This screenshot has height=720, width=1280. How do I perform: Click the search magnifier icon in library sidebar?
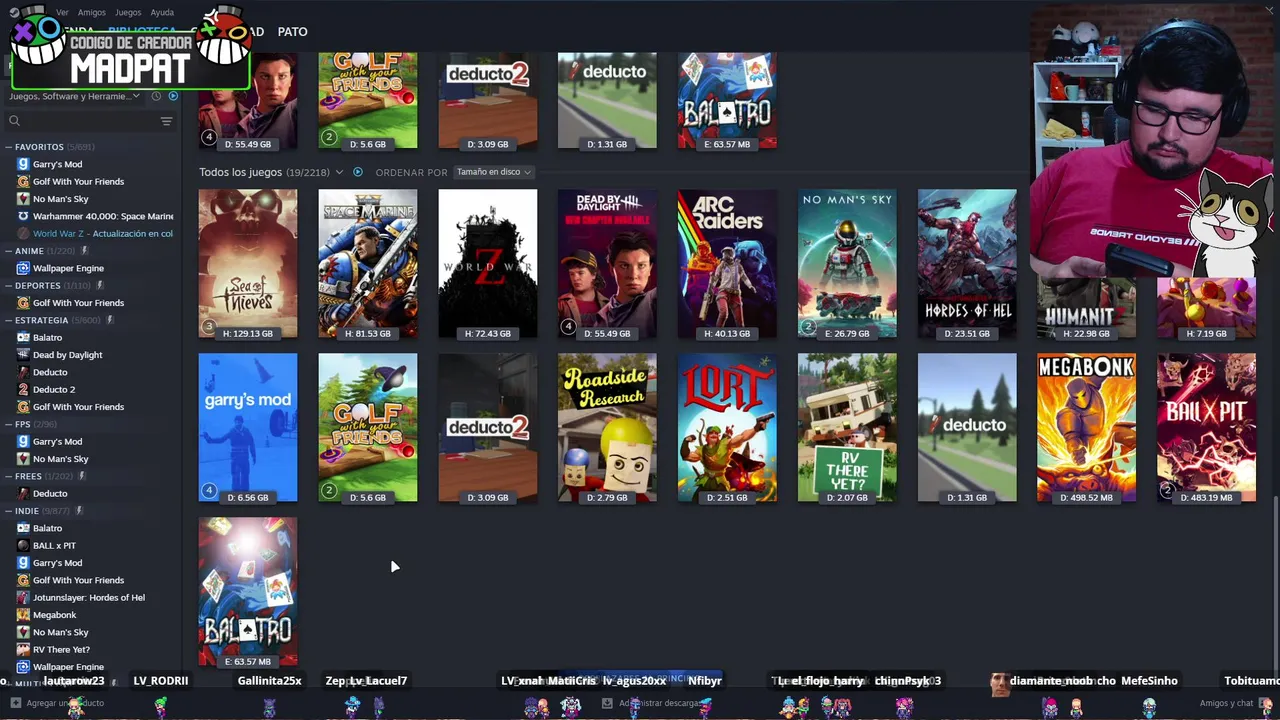coord(14,121)
